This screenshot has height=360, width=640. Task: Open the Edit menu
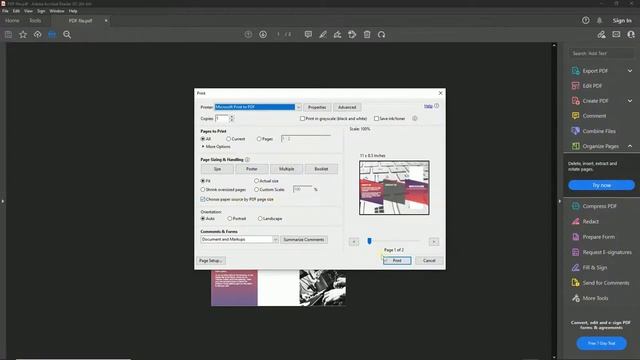16,11
